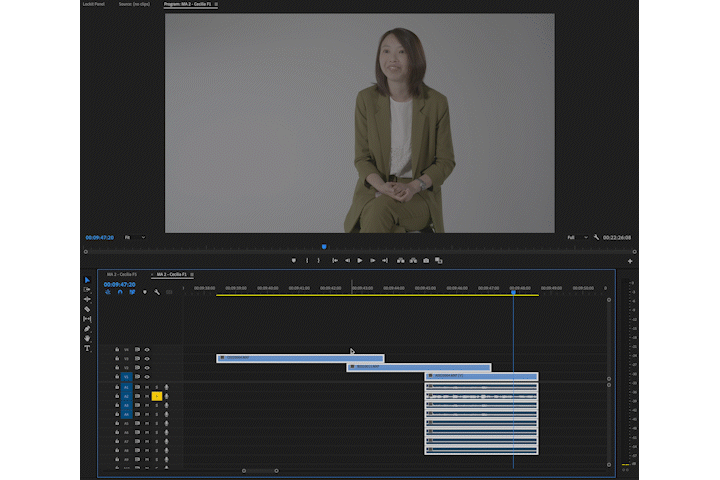Toggle track output eye for V1
Image resolution: width=720 pixels, height=480 pixels.
[147, 377]
